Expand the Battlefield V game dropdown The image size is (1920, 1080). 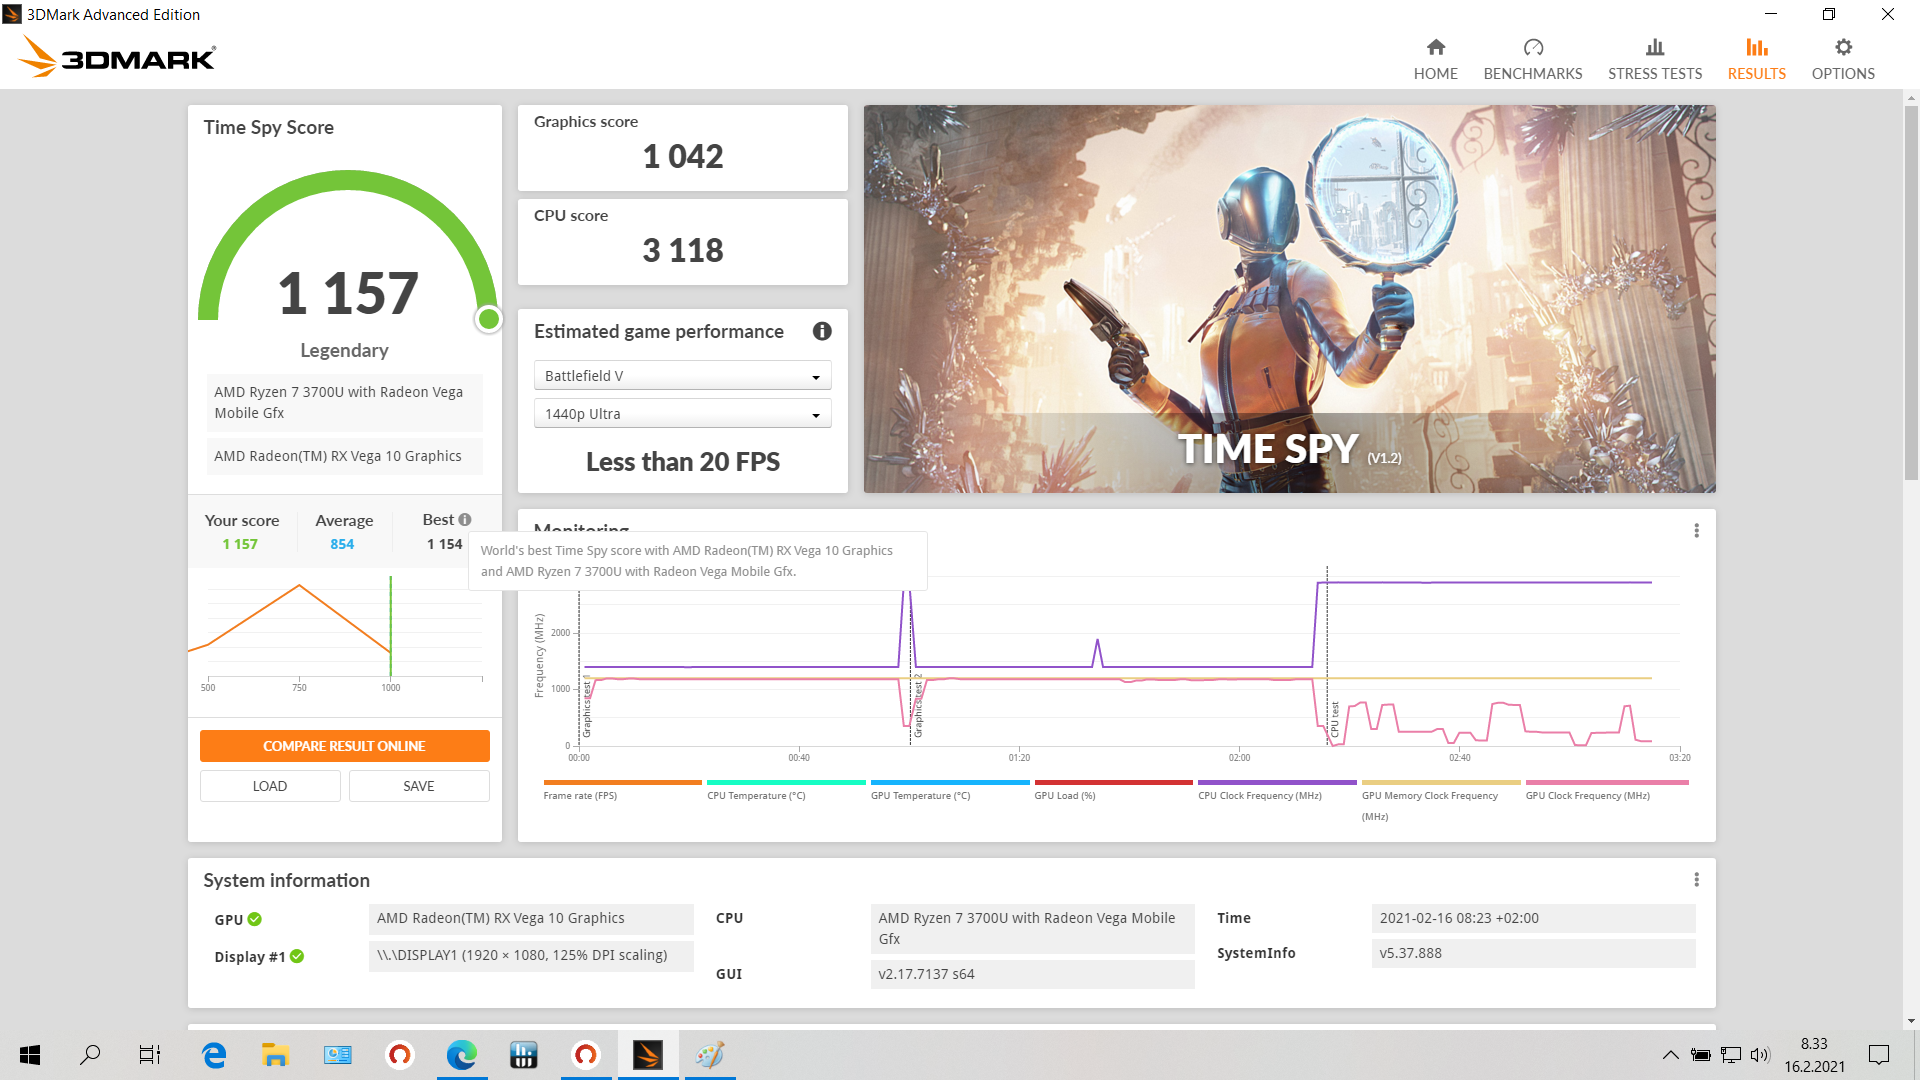point(682,376)
